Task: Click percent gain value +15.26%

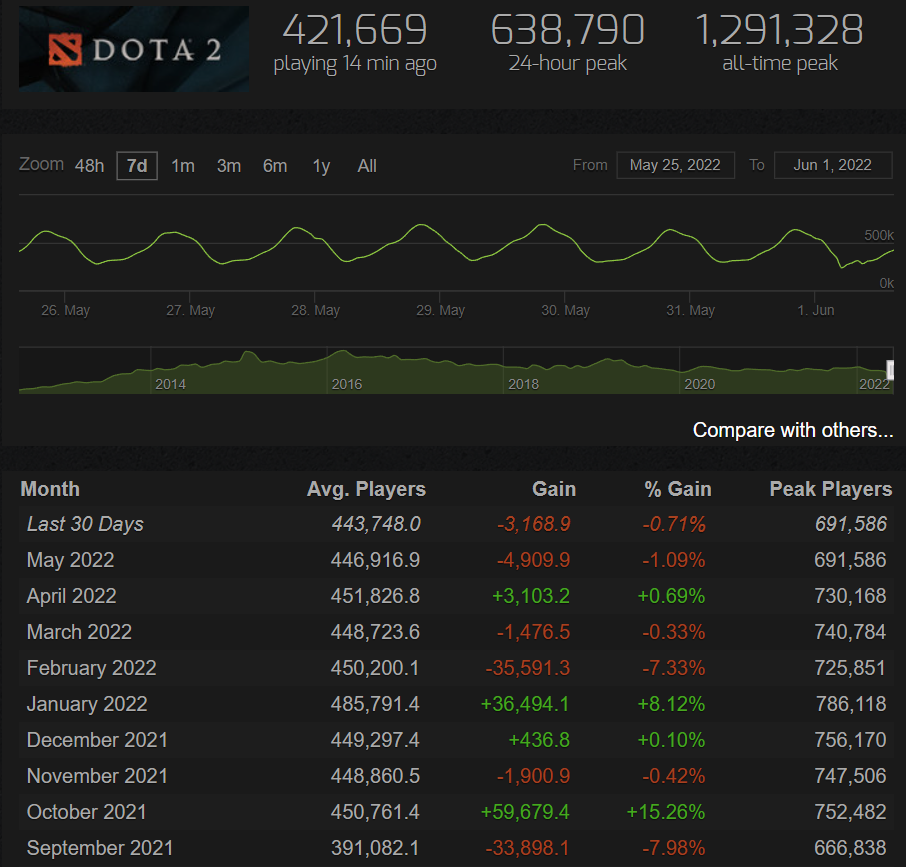Action: click(666, 812)
